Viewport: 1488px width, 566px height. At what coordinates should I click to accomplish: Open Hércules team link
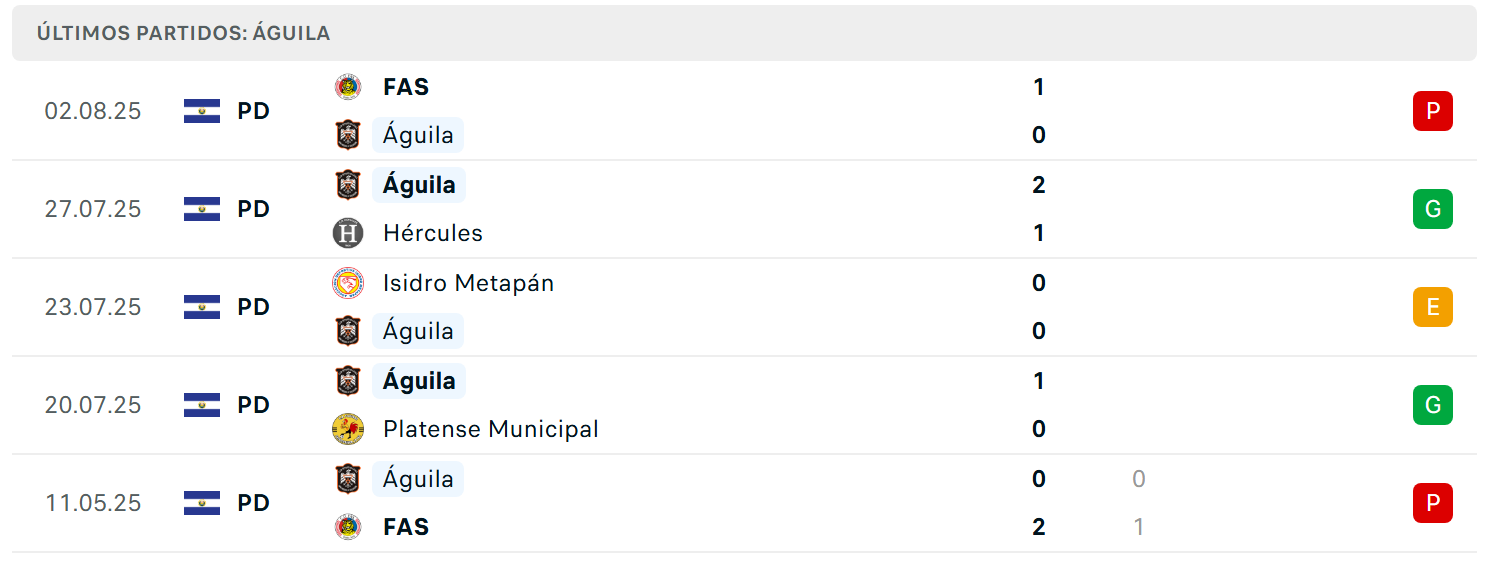433,233
